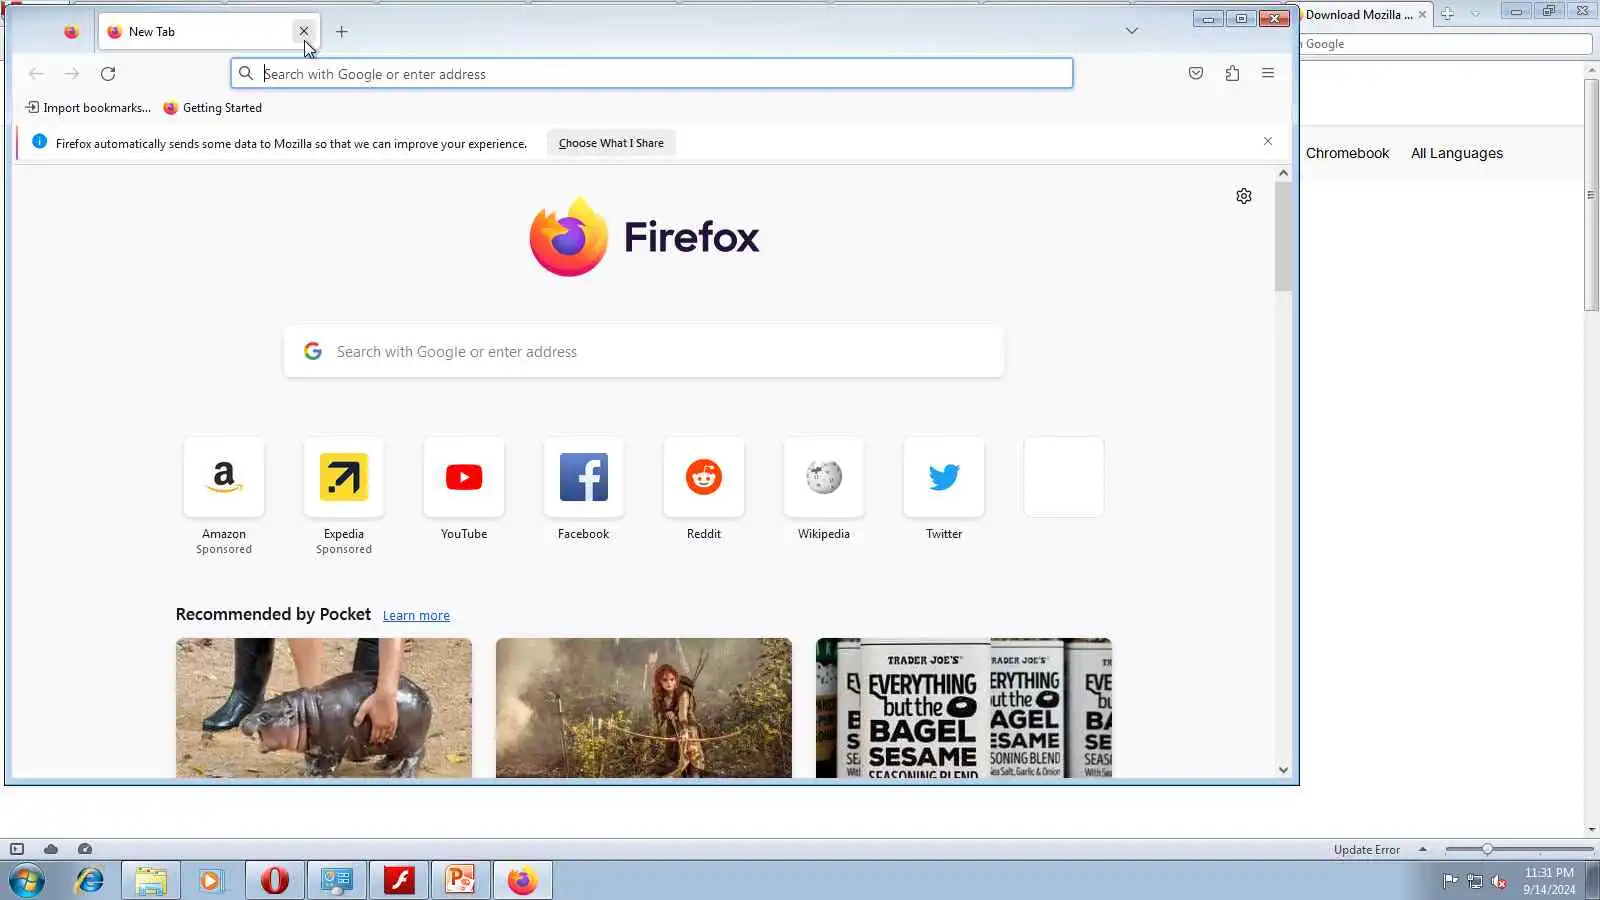Close the New Tab tab
The height and width of the screenshot is (900, 1600).
click(x=304, y=31)
